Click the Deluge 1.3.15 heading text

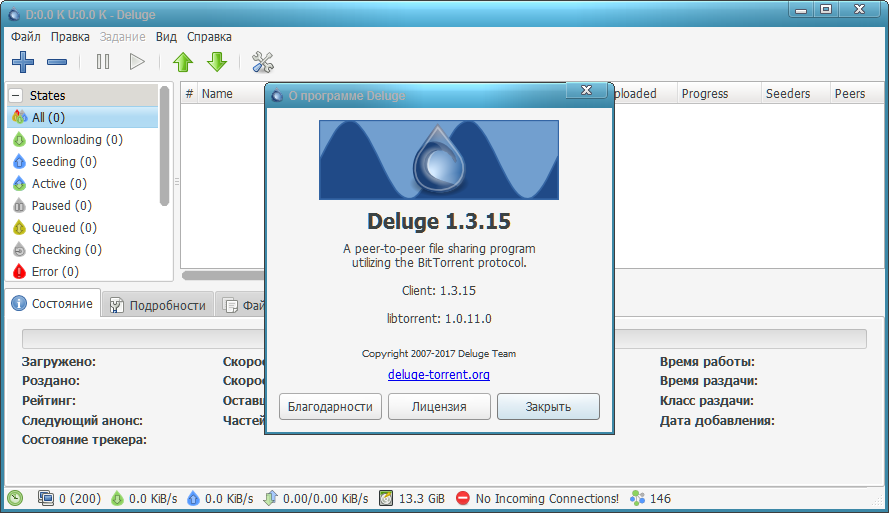pos(439,221)
